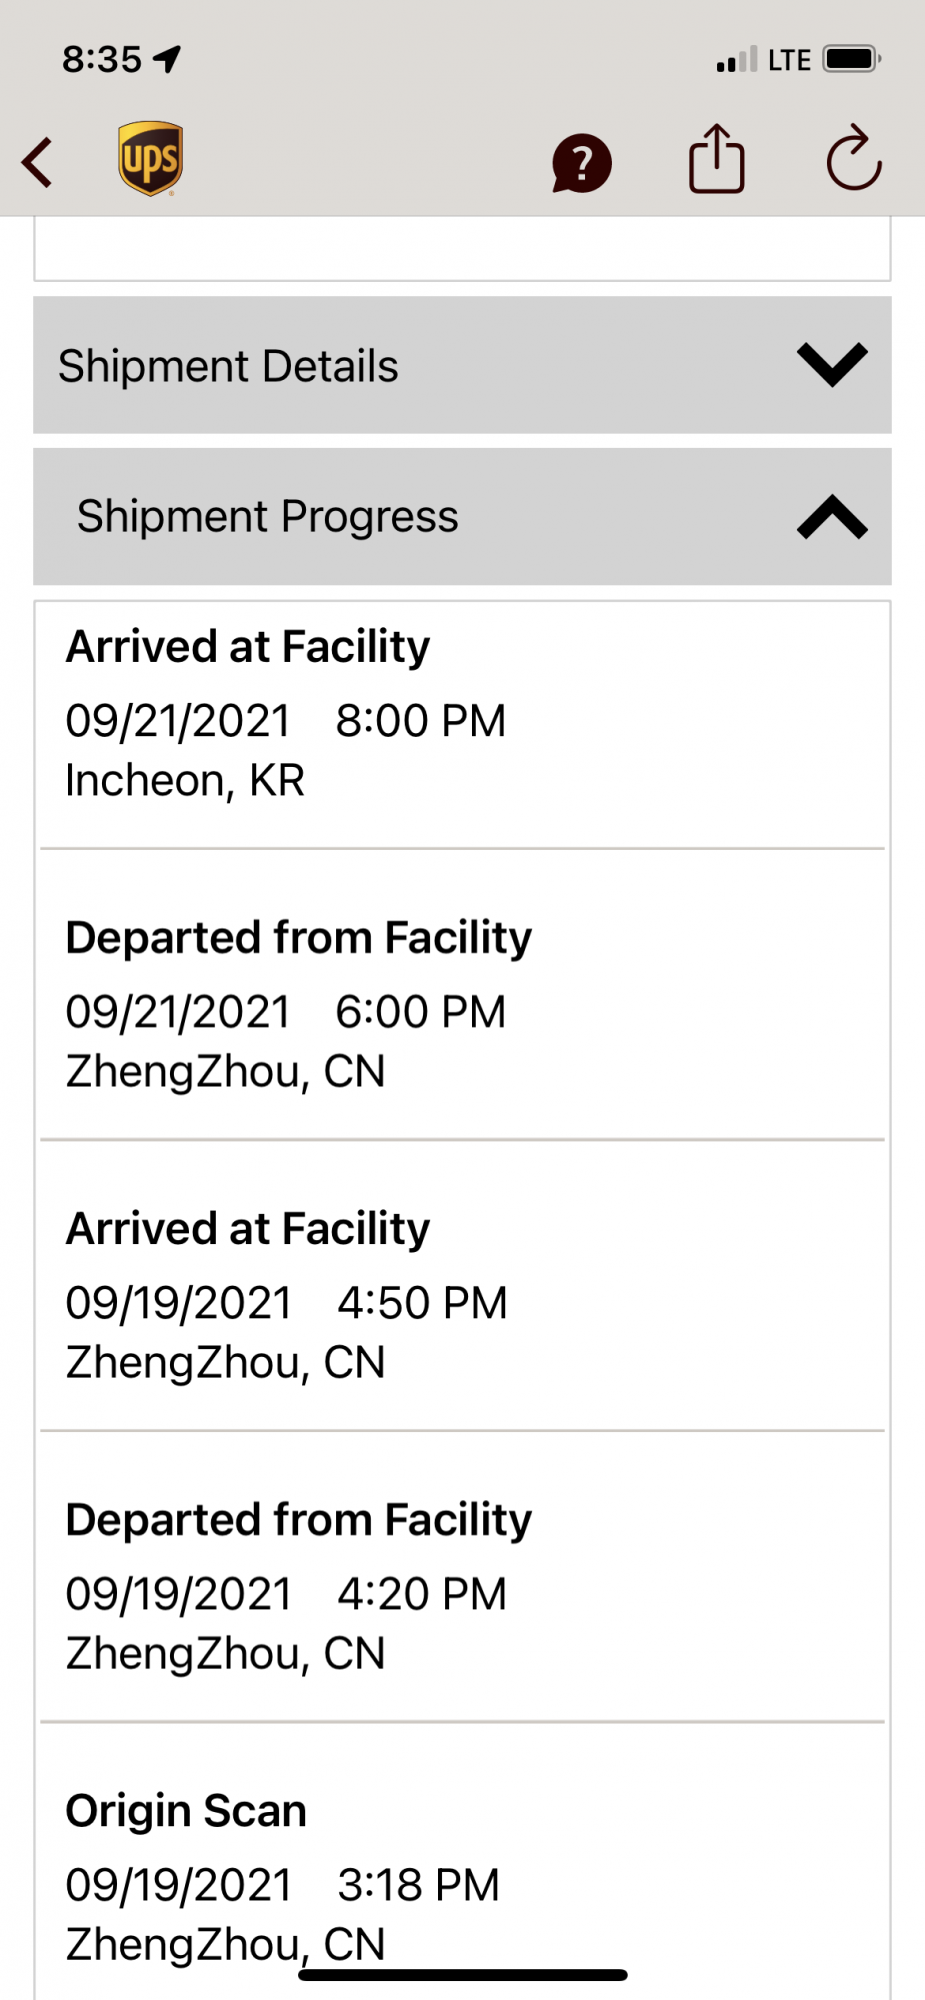This screenshot has height=2000, width=925.
Task: Tap the back arrow icon
Action: click(38, 162)
